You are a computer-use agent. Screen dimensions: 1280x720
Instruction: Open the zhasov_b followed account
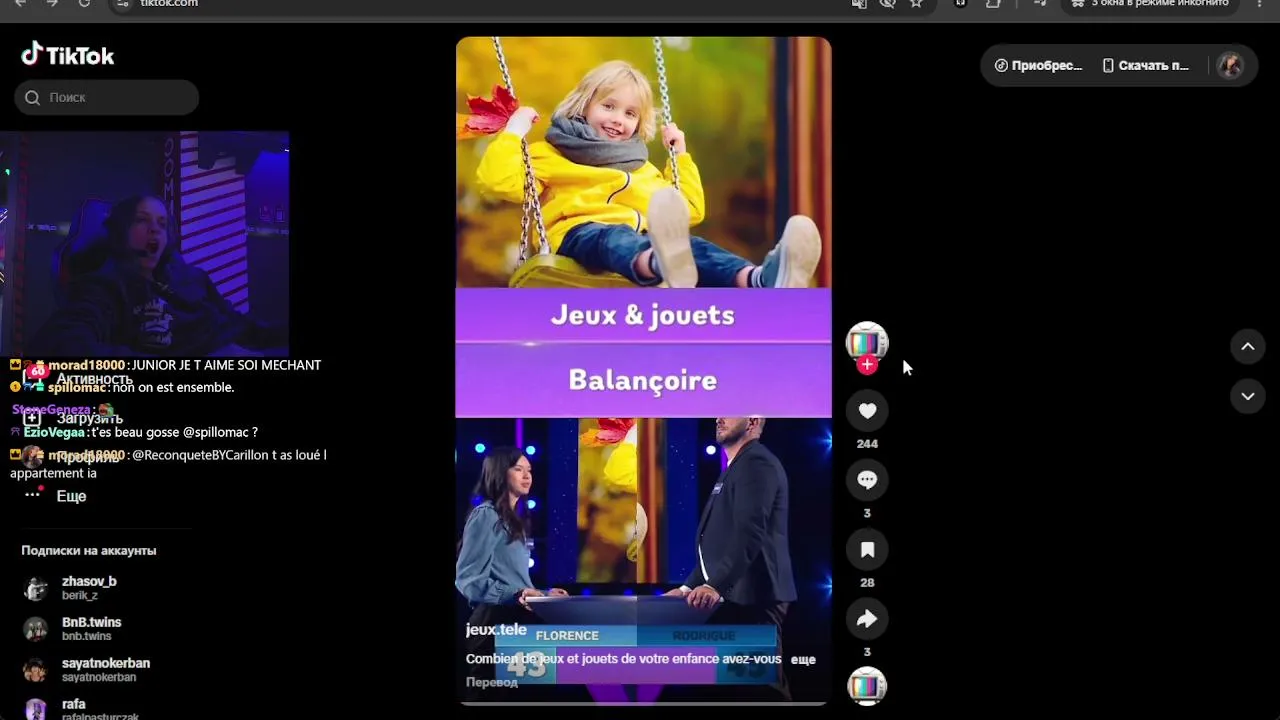point(89,588)
